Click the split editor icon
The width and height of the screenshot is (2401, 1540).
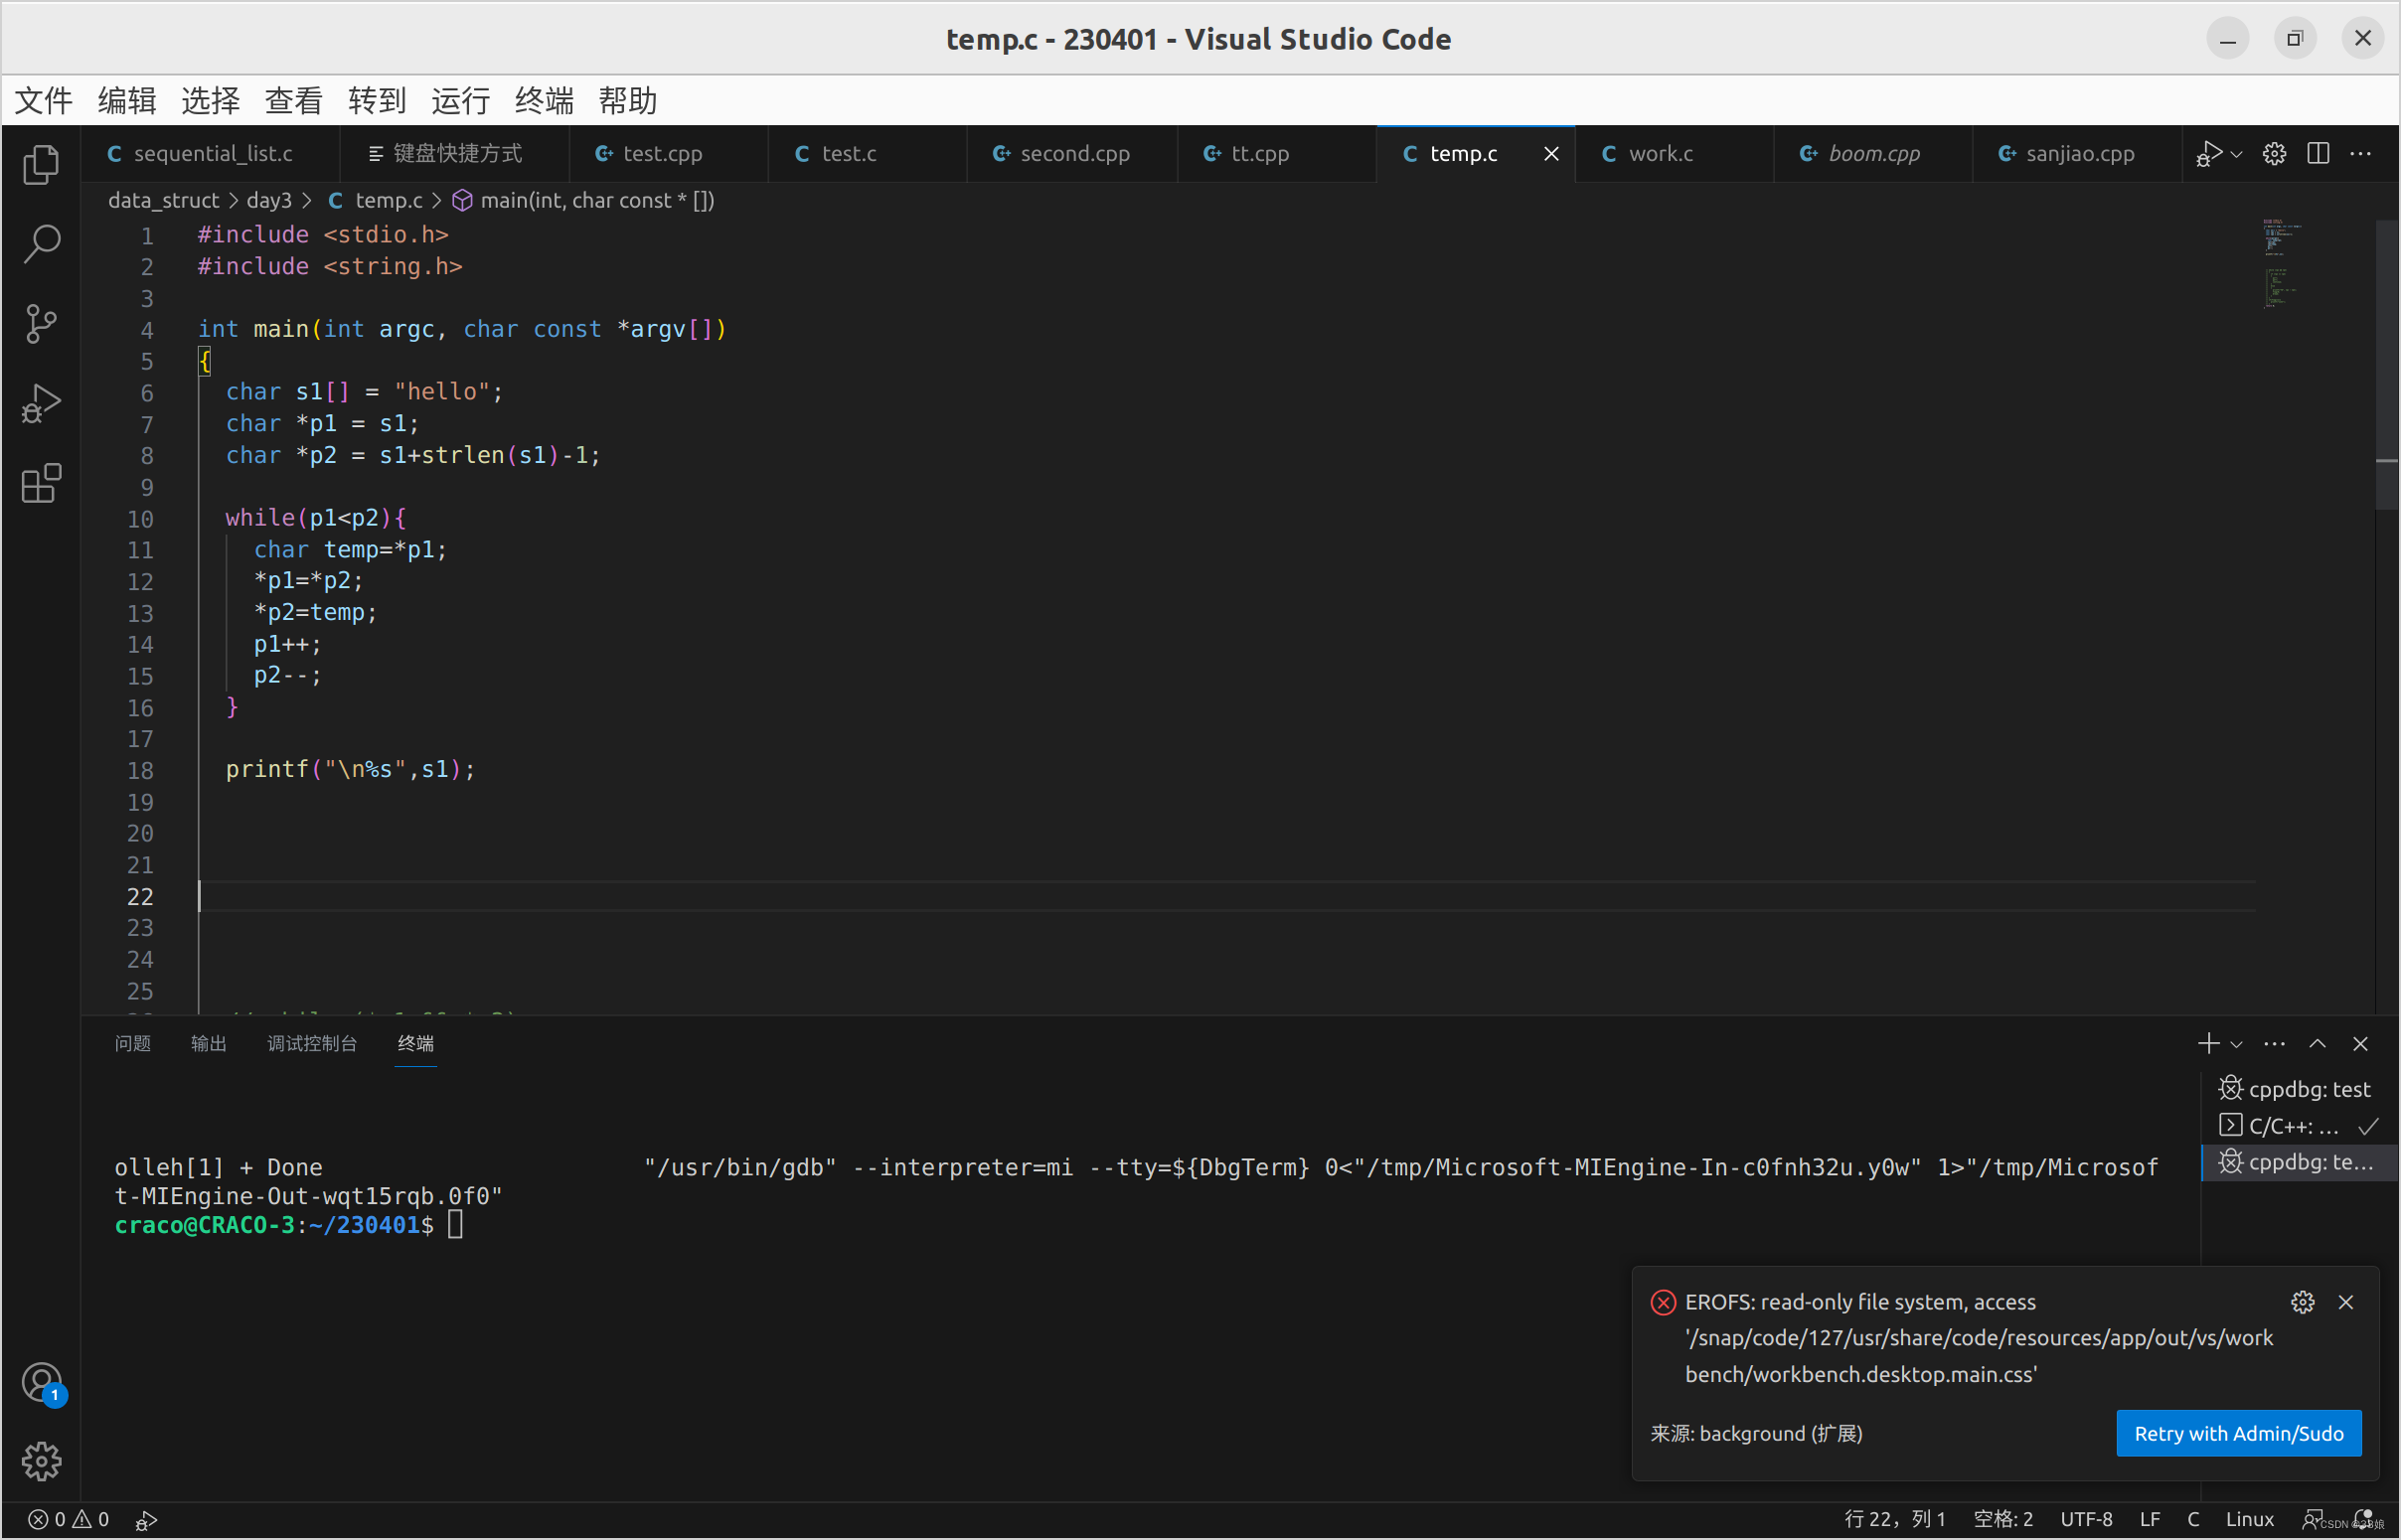point(2317,153)
